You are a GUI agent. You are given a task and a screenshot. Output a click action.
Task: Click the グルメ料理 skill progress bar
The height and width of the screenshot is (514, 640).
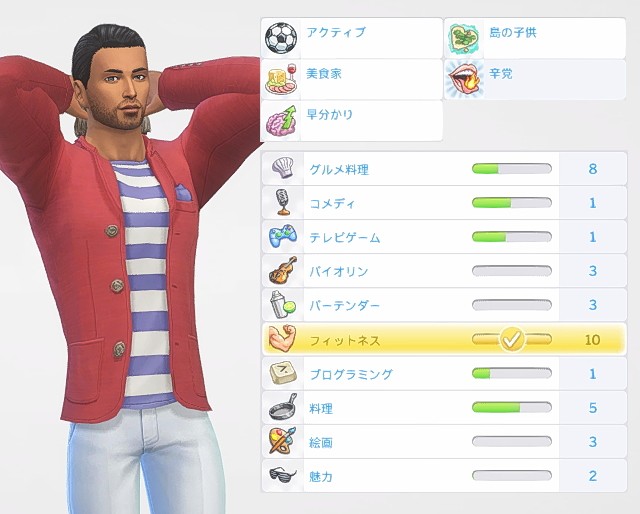tap(511, 169)
